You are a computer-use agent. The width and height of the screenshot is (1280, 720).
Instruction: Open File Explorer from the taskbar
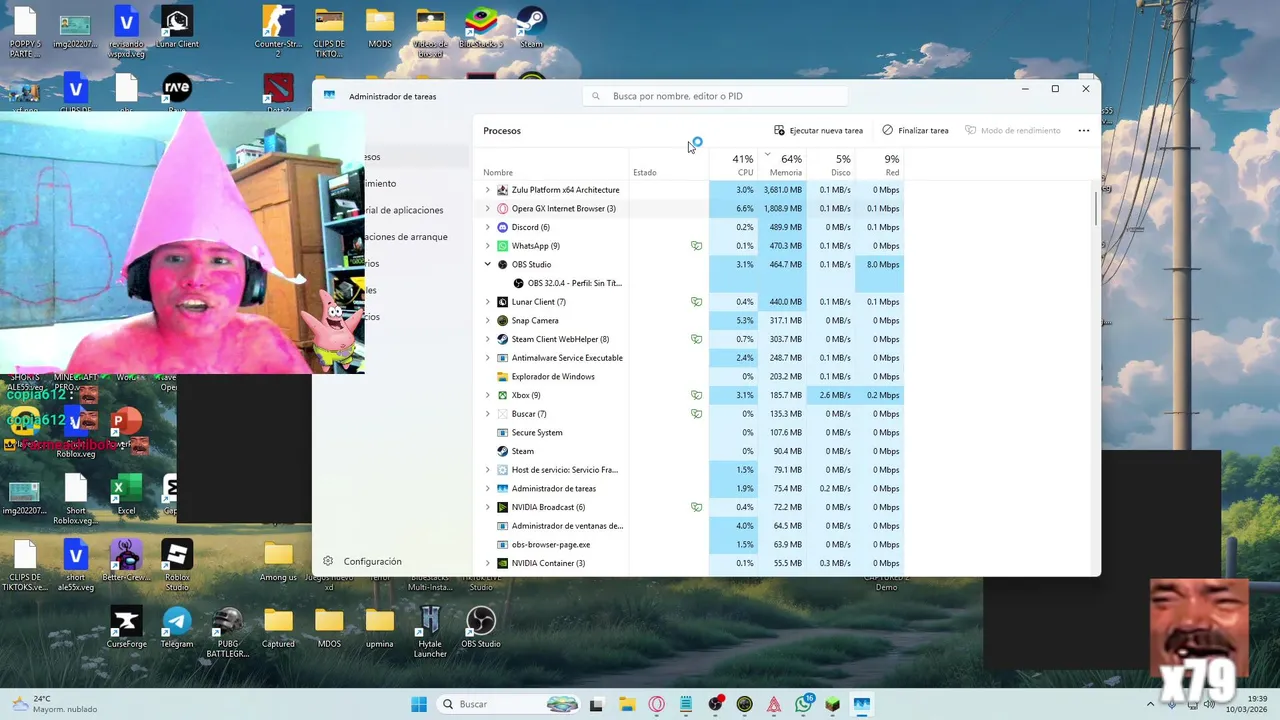[x=626, y=704]
